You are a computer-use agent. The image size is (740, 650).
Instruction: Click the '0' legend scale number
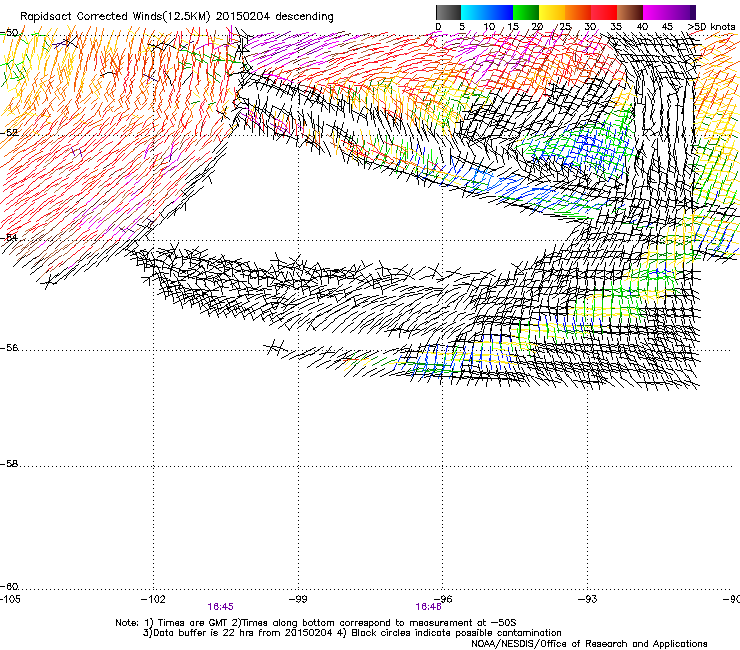(438, 27)
